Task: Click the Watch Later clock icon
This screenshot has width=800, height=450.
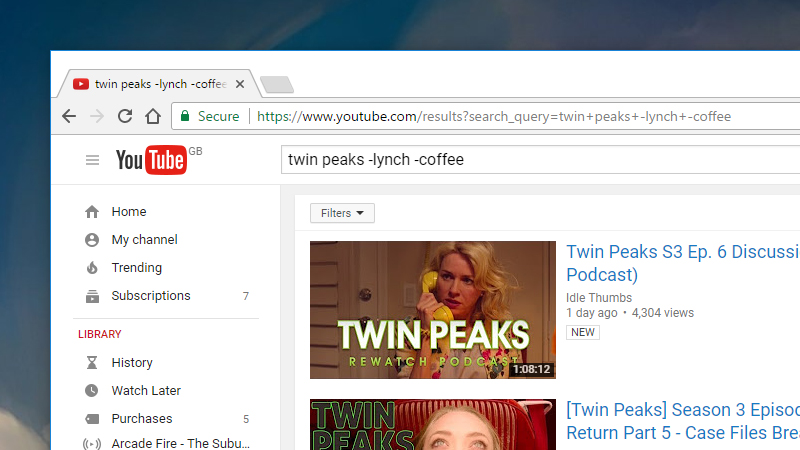Action: tap(91, 391)
